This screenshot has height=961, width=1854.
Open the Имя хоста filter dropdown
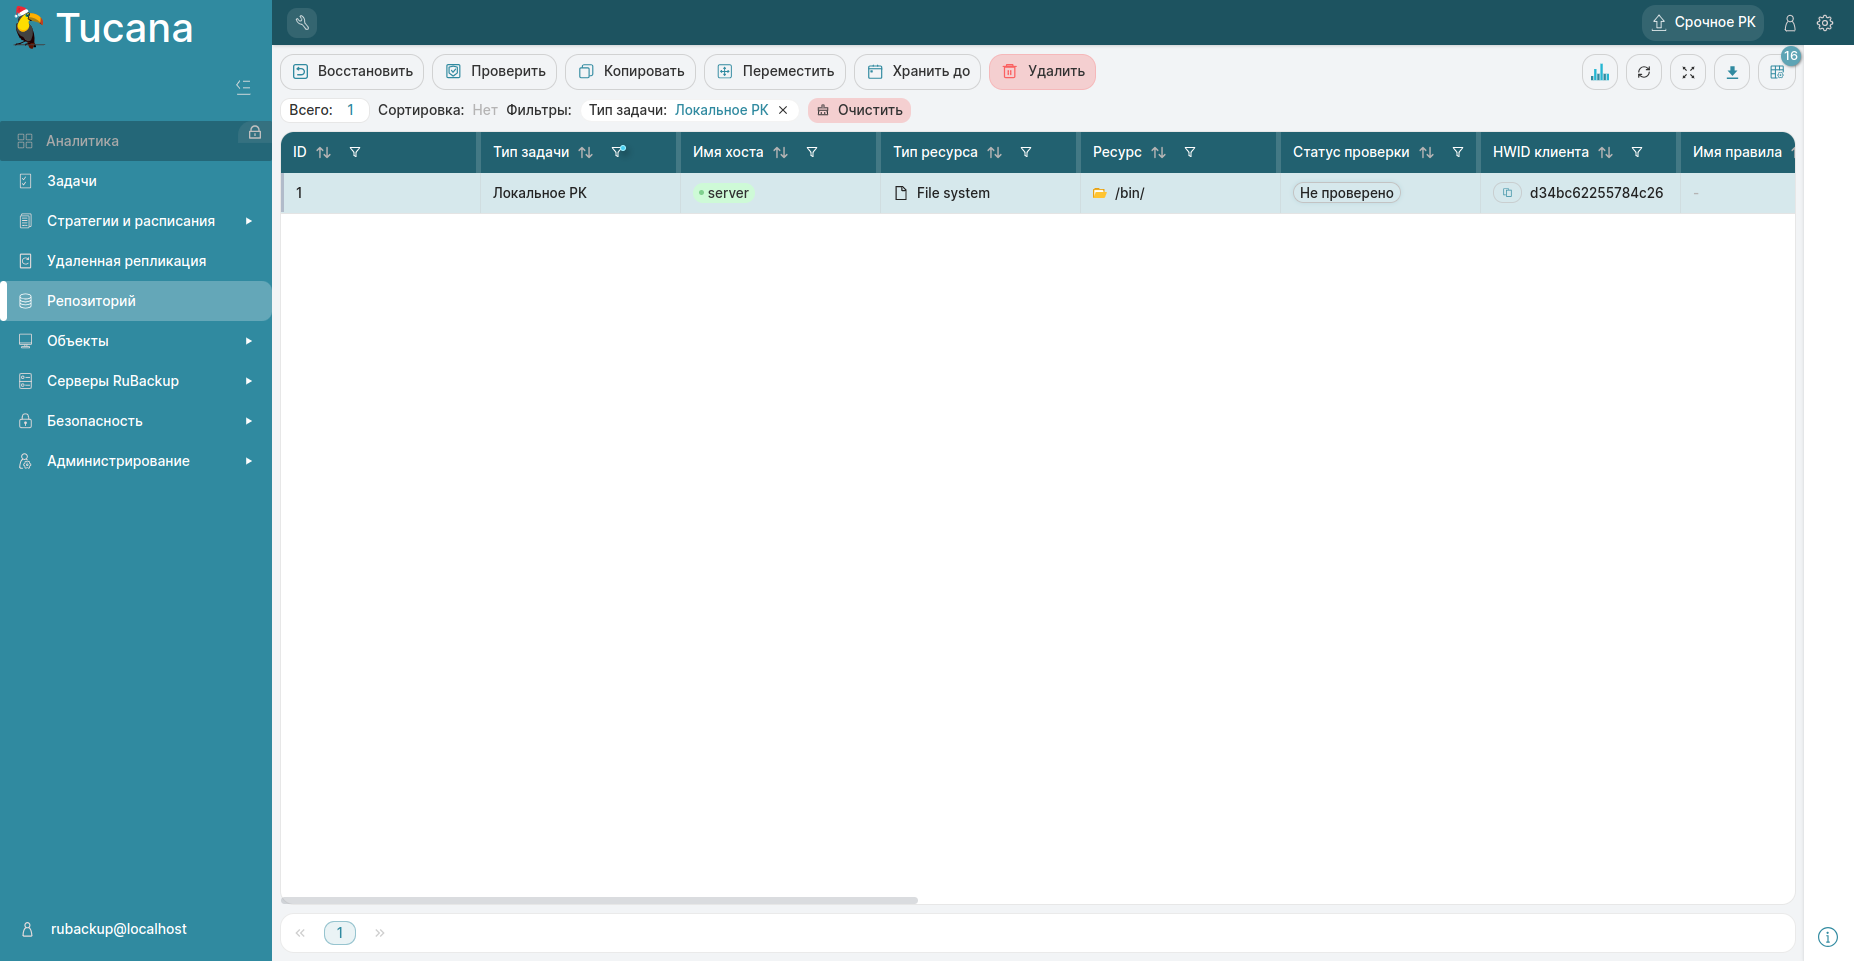813,152
